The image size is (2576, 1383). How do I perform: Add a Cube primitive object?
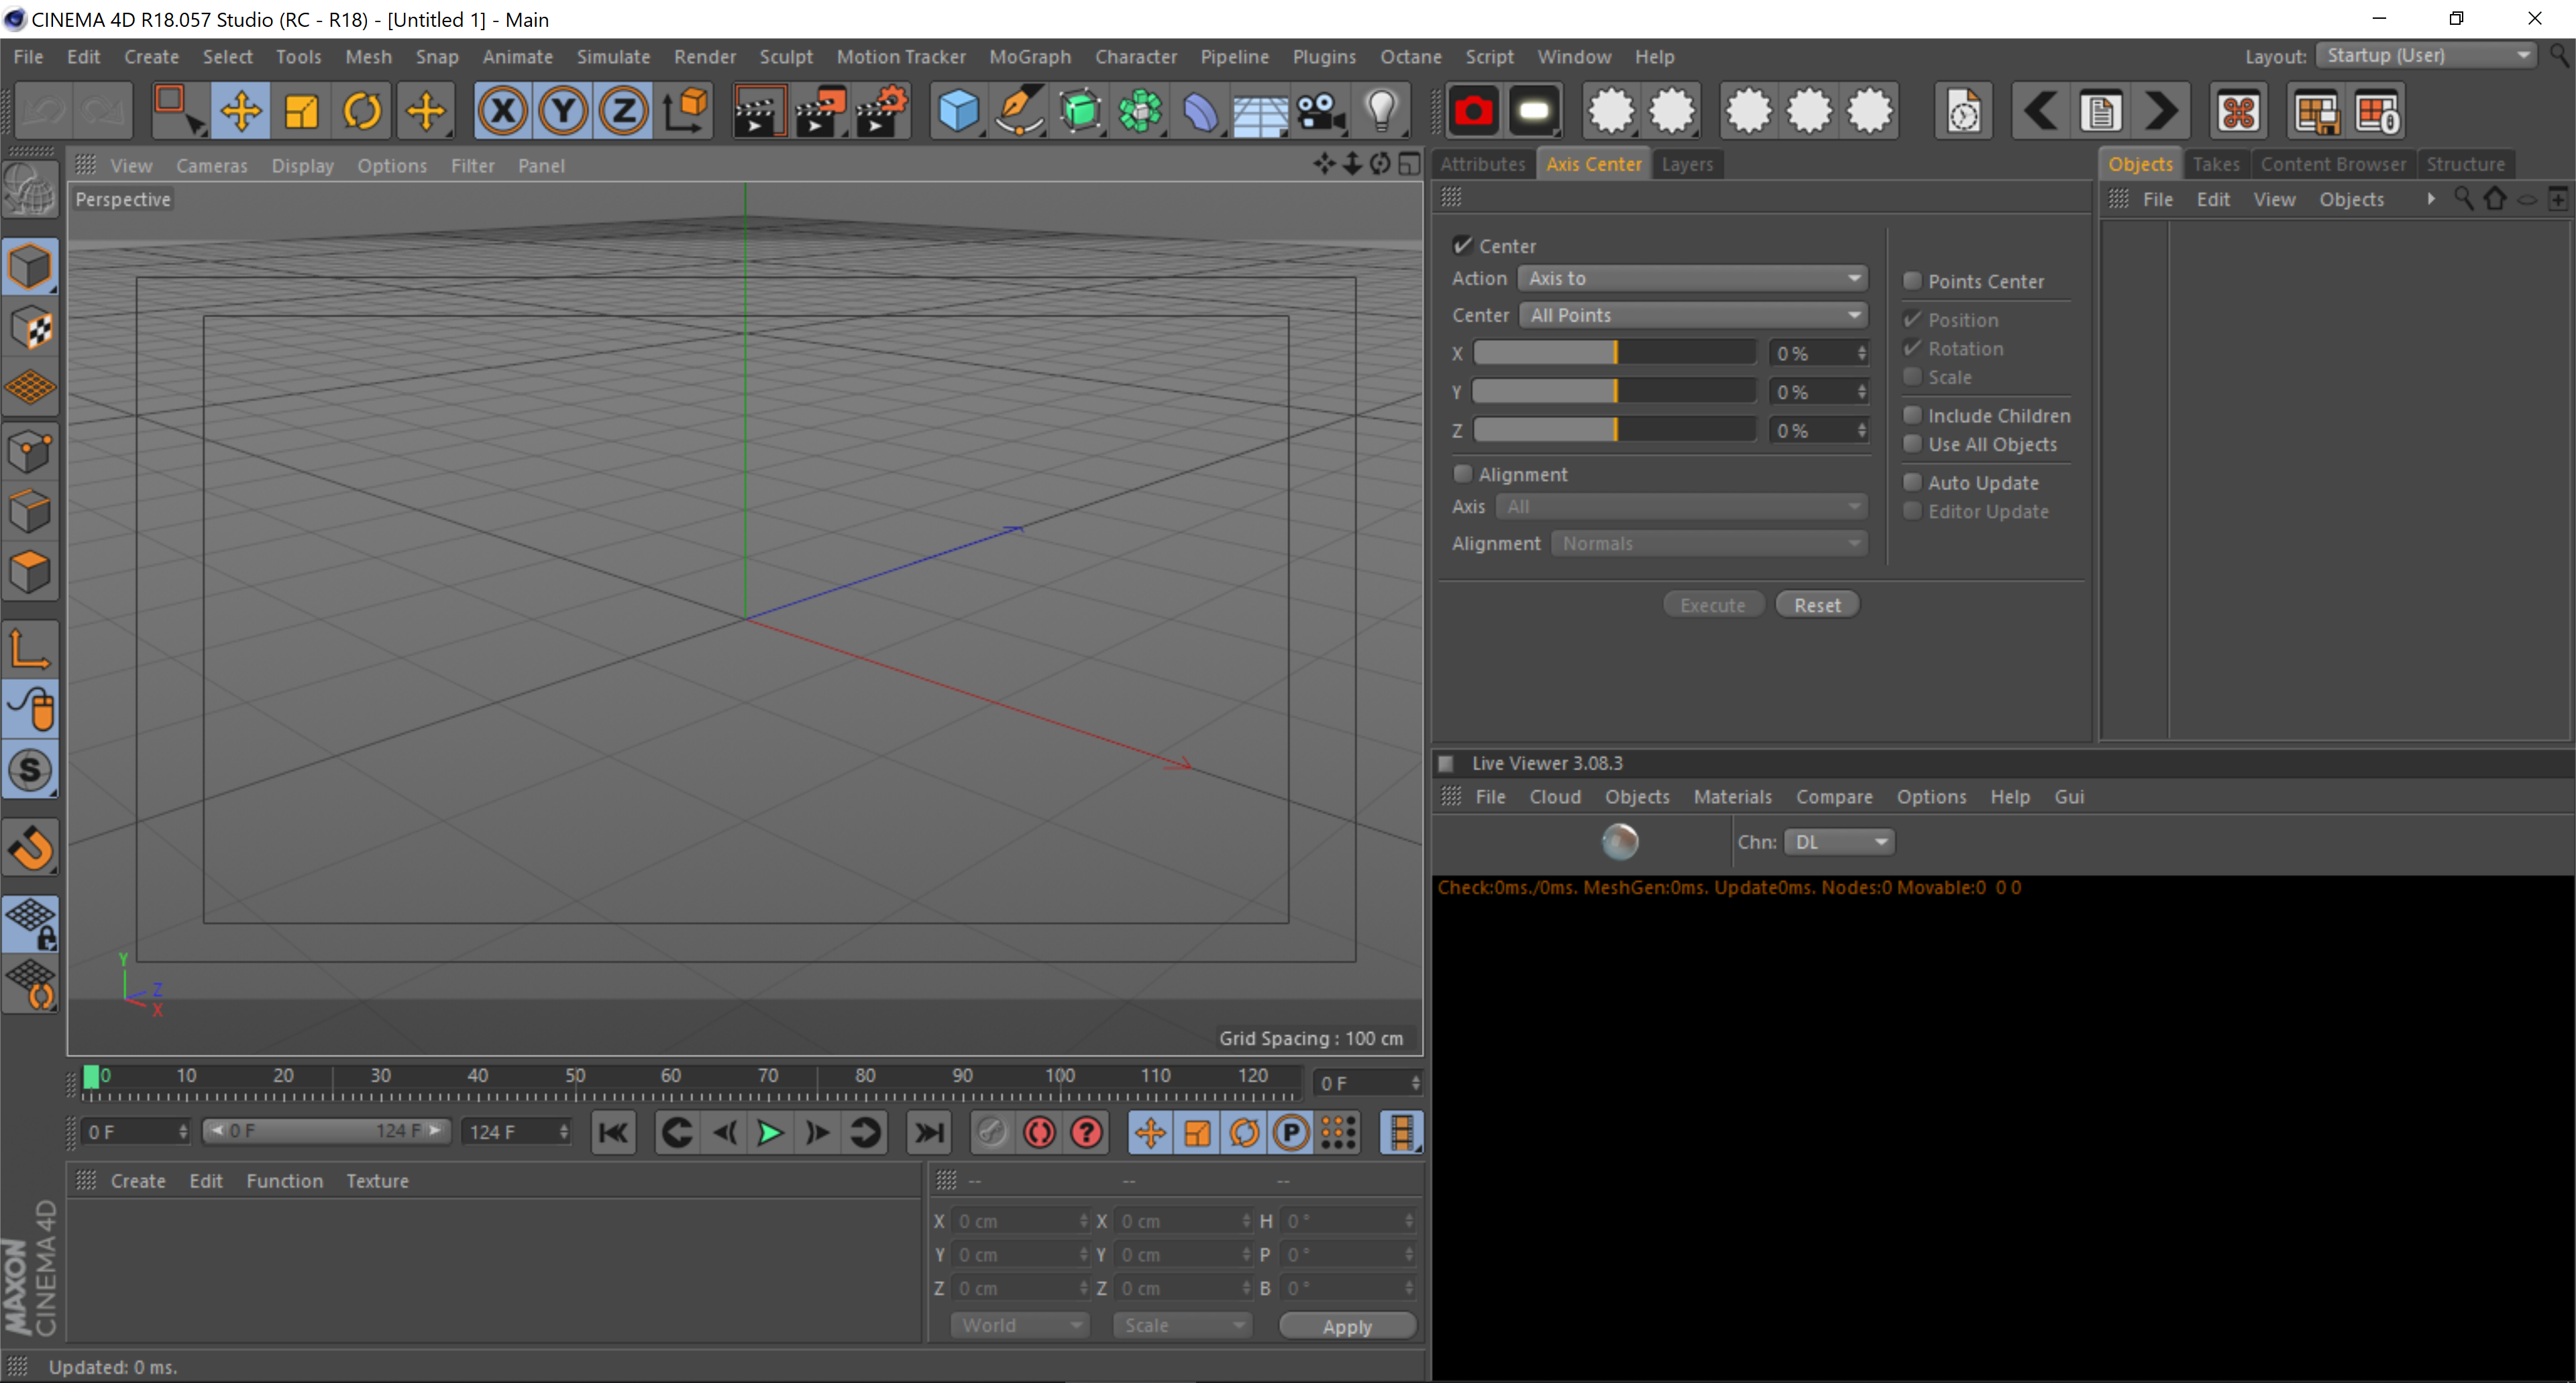point(957,111)
